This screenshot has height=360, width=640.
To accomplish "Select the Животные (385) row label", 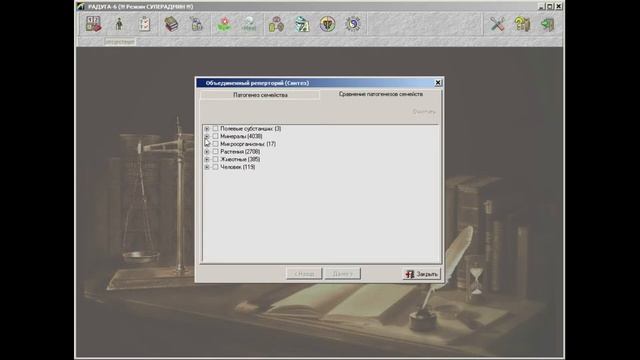I will tap(240, 159).
